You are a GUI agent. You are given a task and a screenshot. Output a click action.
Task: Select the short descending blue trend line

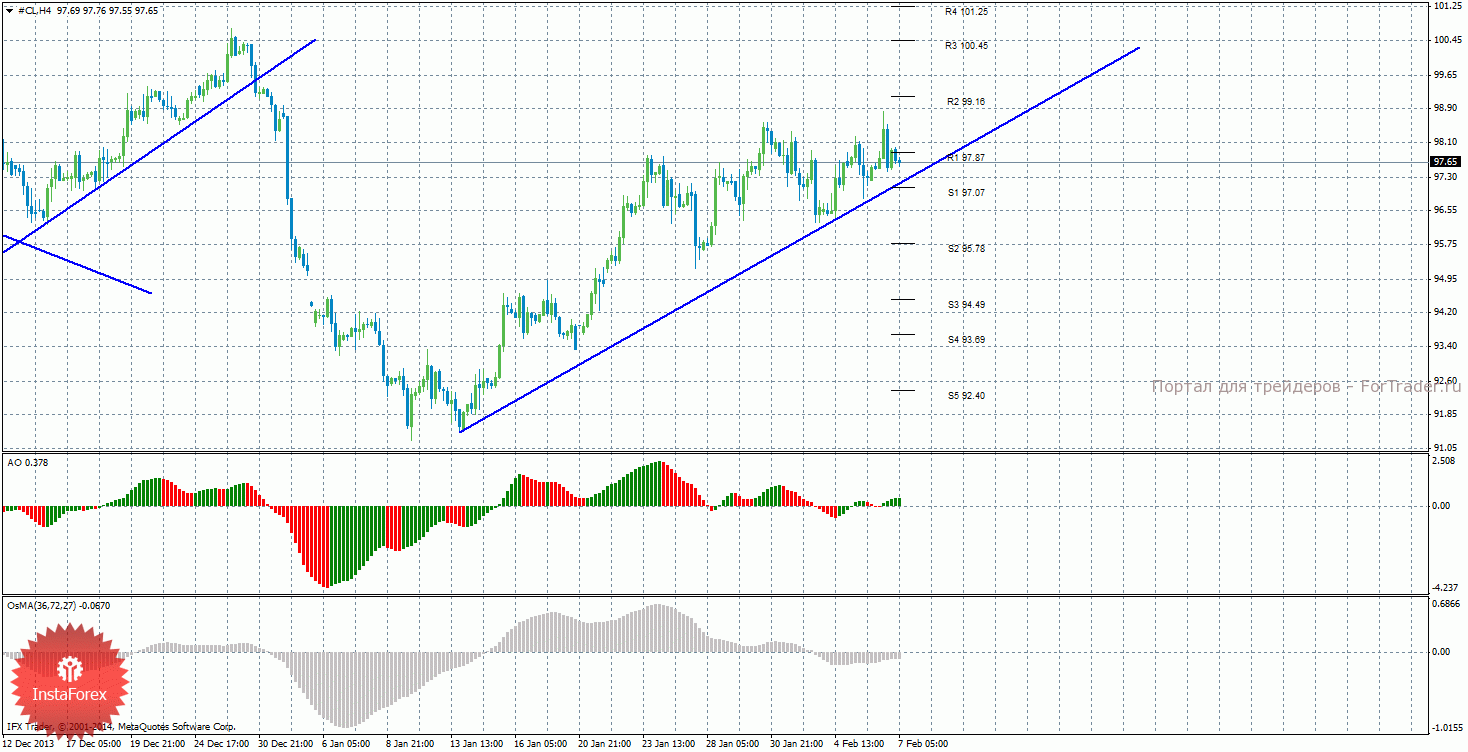click(x=80, y=265)
